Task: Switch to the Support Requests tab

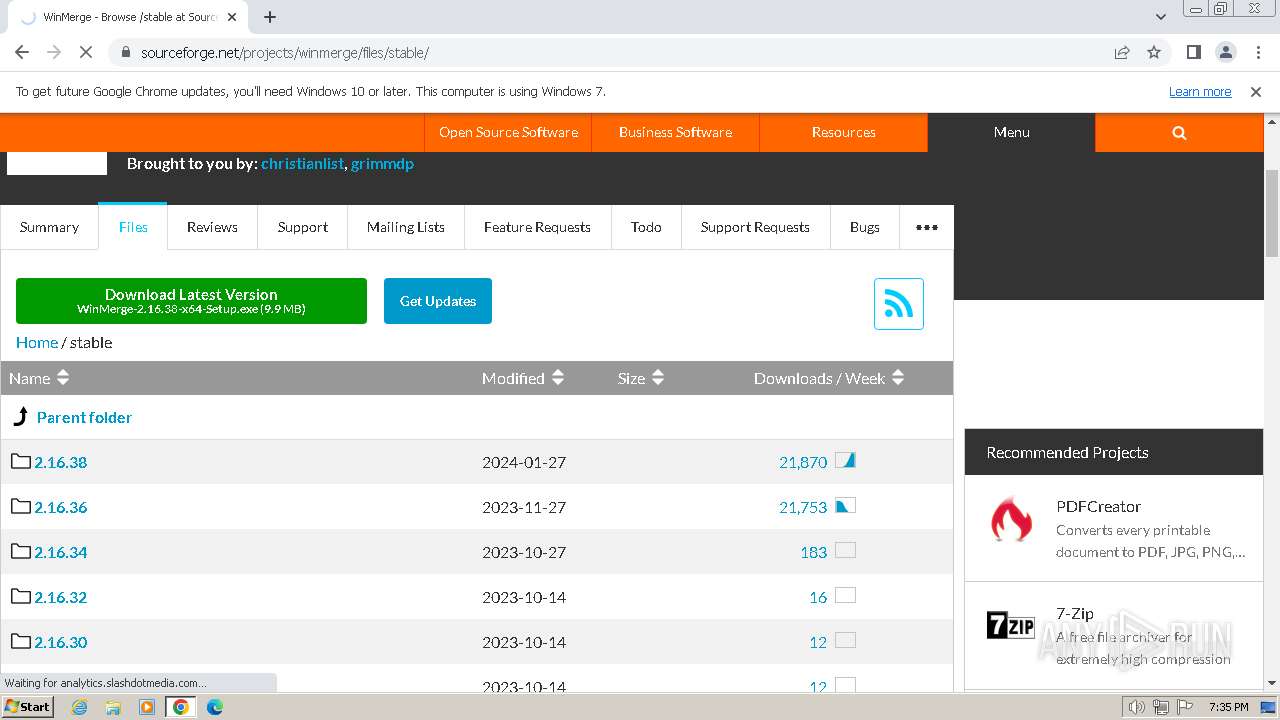Action: [755, 227]
